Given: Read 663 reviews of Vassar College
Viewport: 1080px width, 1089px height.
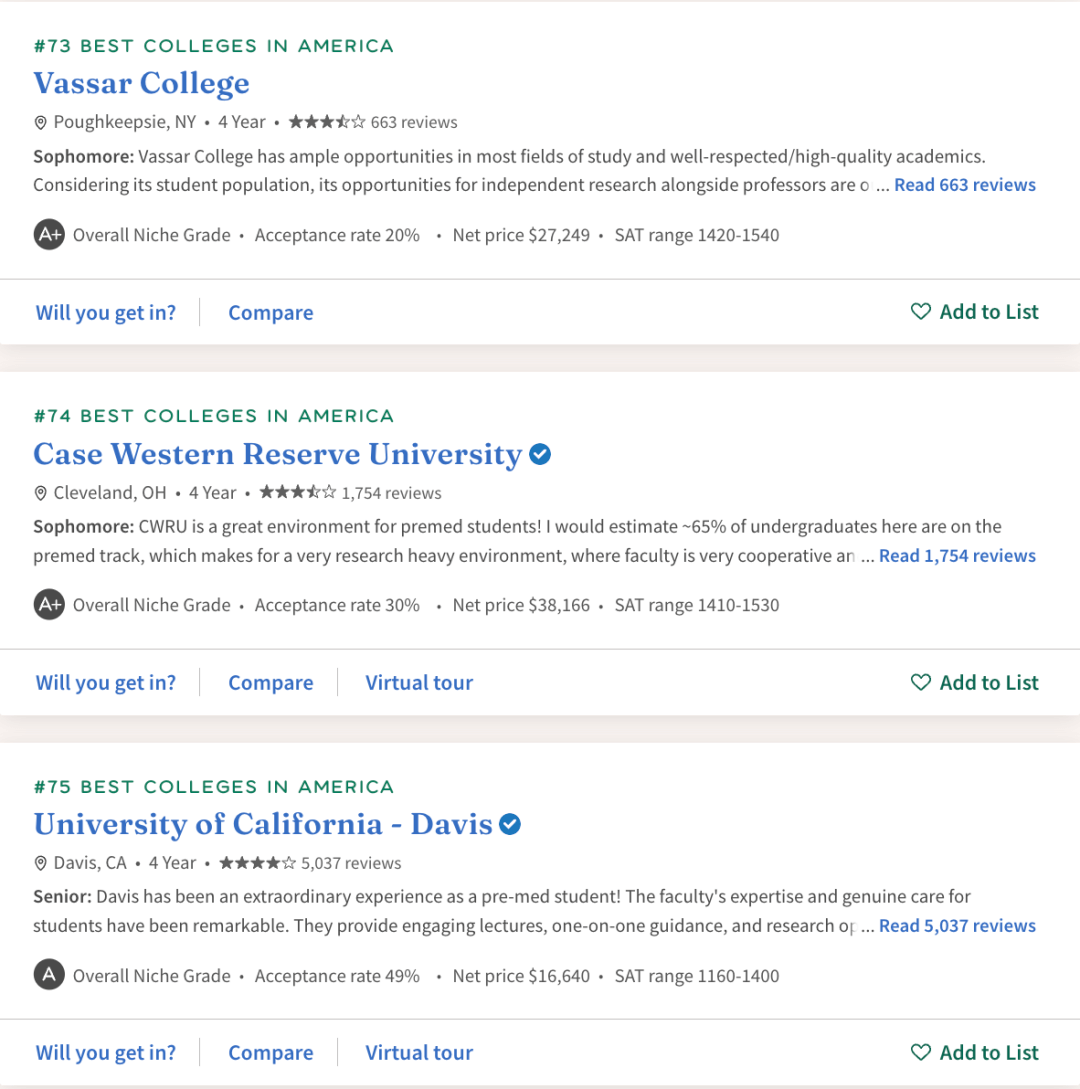Looking at the screenshot, I should pyautogui.click(x=965, y=185).
